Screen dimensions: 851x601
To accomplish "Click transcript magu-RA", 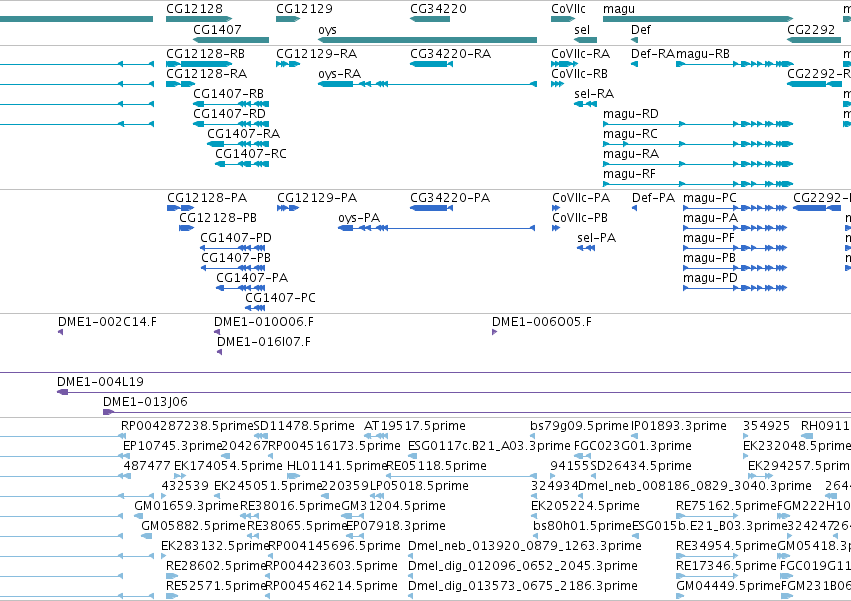I will pos(698,165).
